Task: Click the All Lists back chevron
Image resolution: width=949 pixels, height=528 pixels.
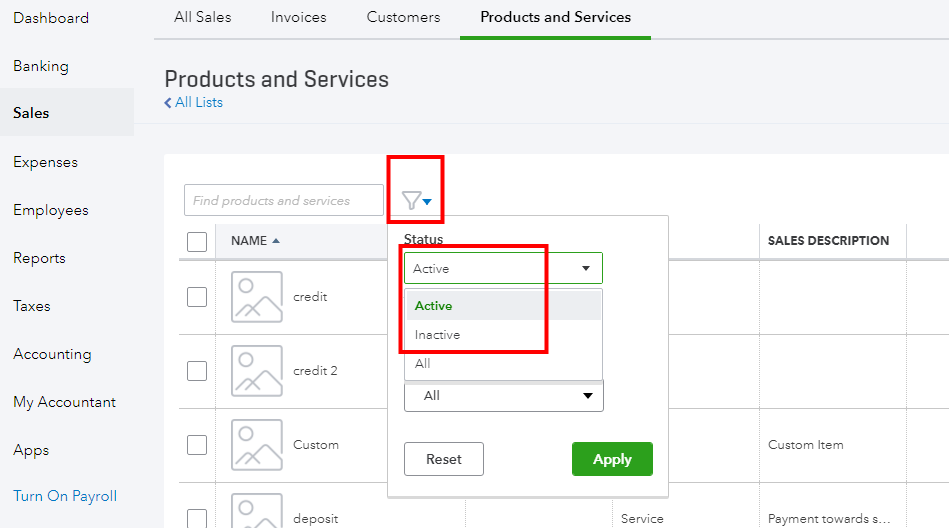Action: click(x=168, y=103)
